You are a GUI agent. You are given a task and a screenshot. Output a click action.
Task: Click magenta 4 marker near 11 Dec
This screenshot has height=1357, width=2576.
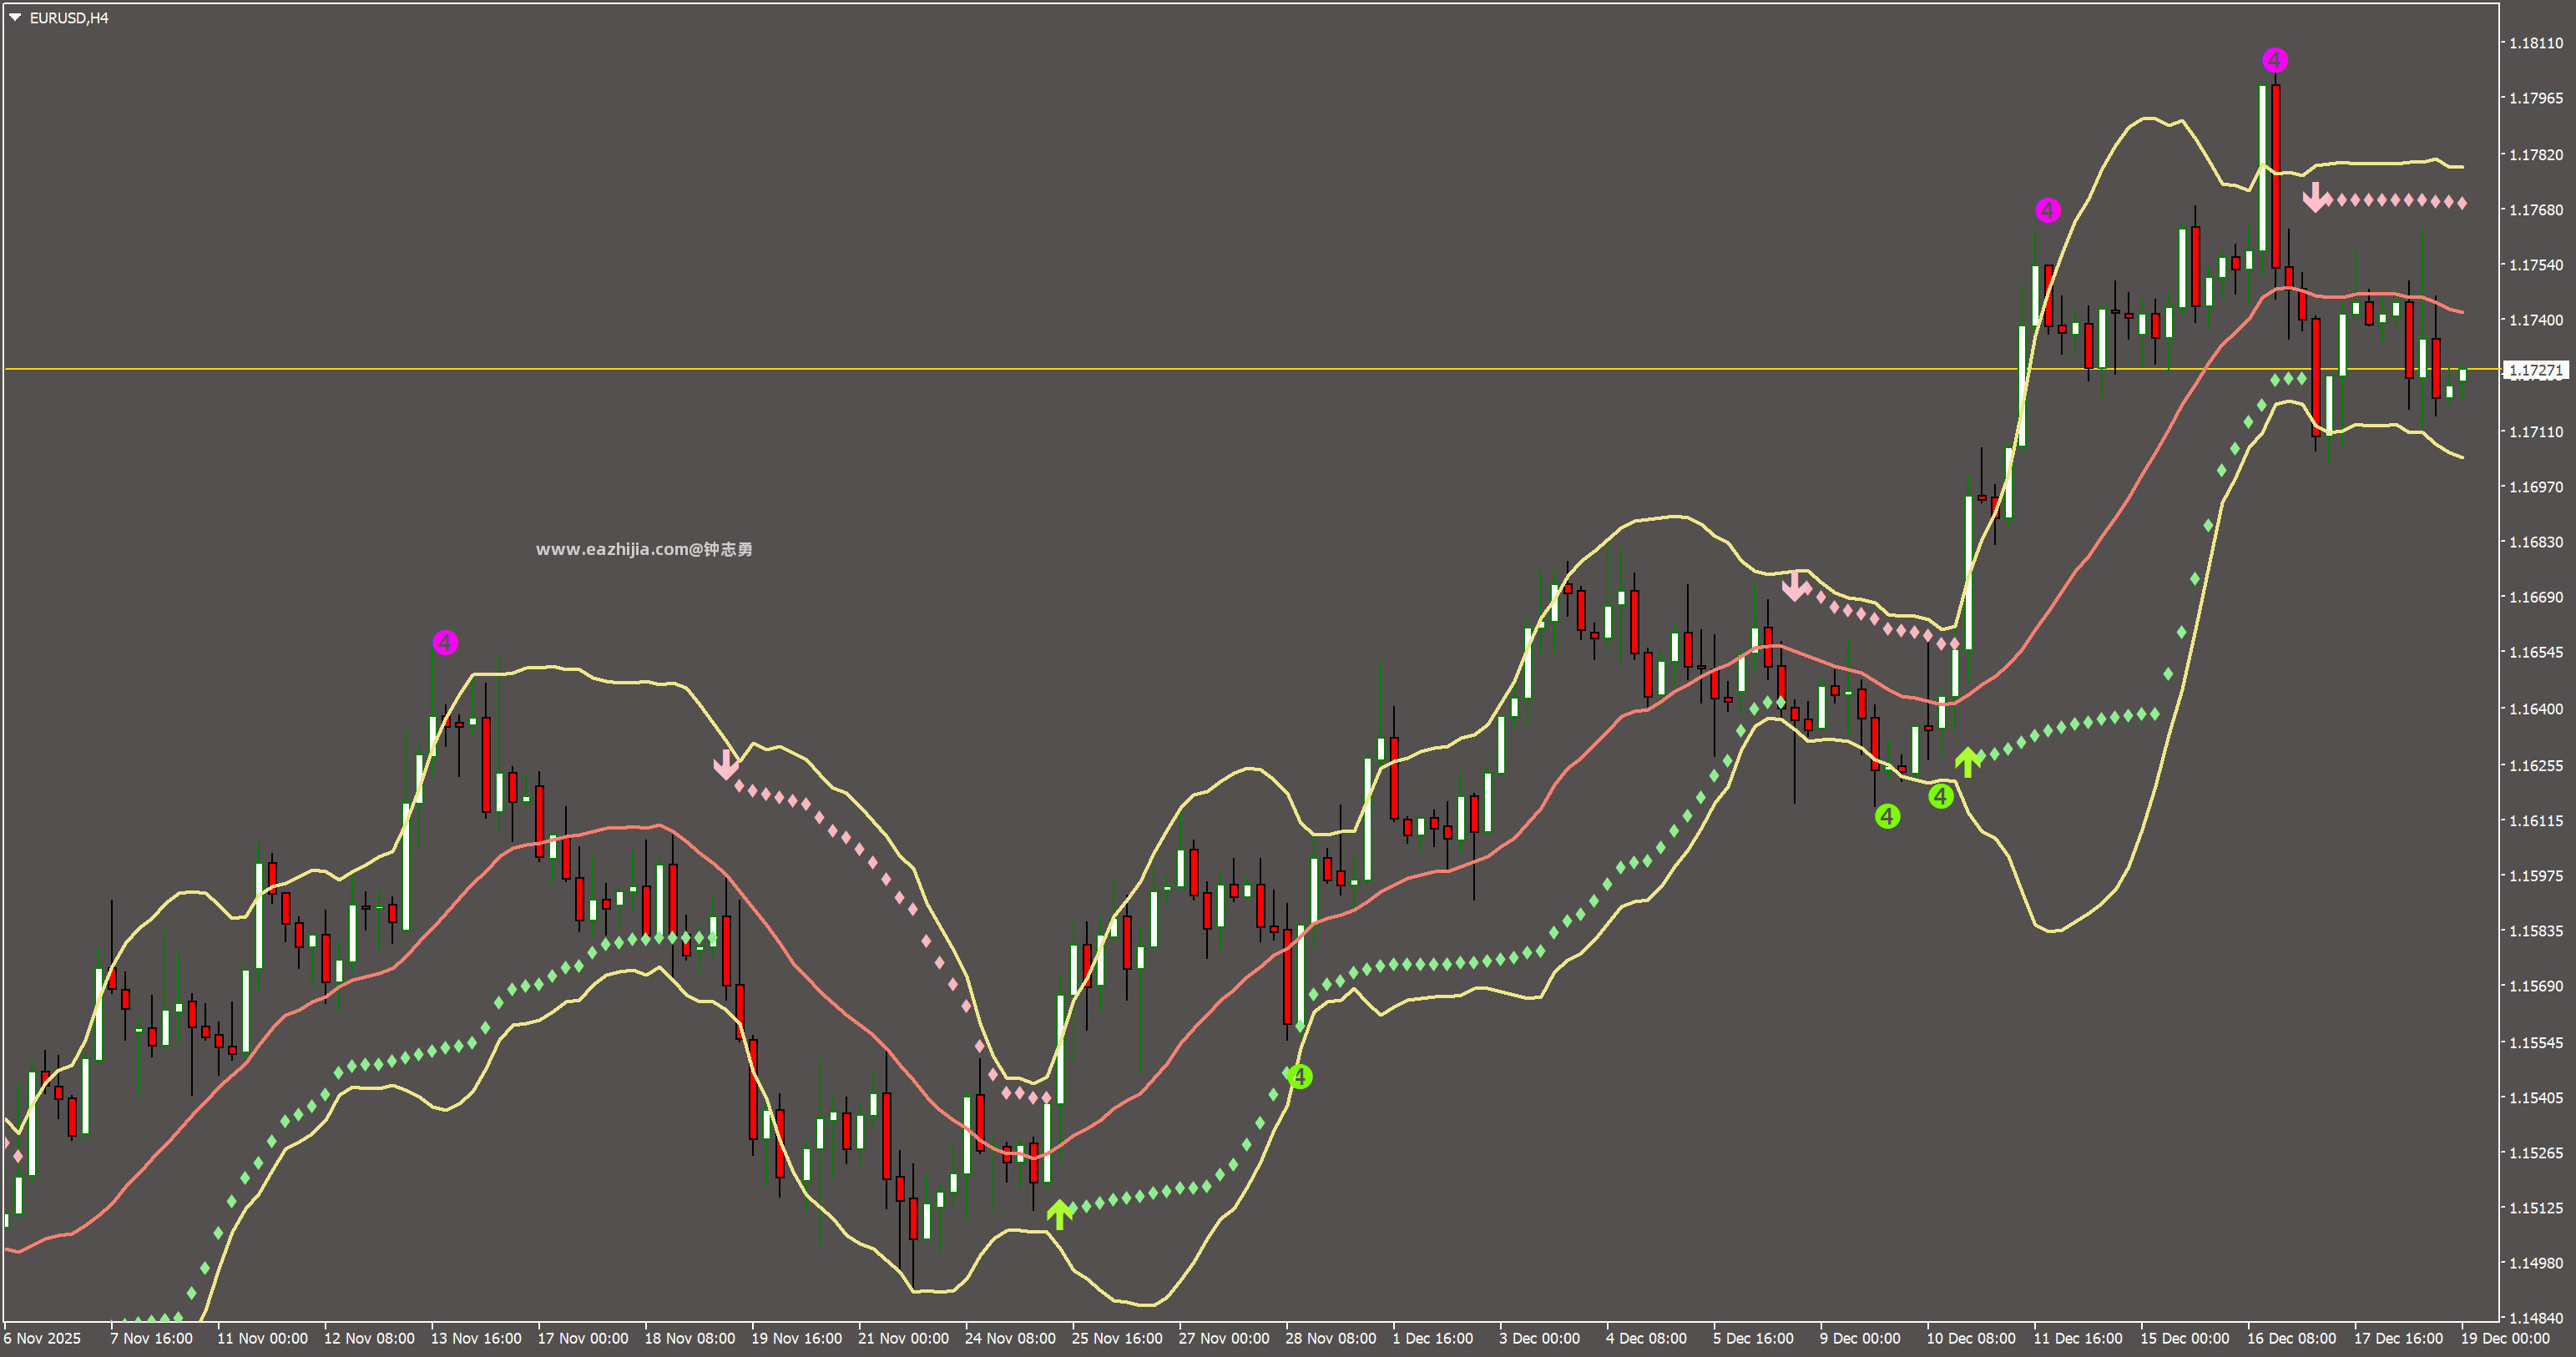tap(2047, 210)
